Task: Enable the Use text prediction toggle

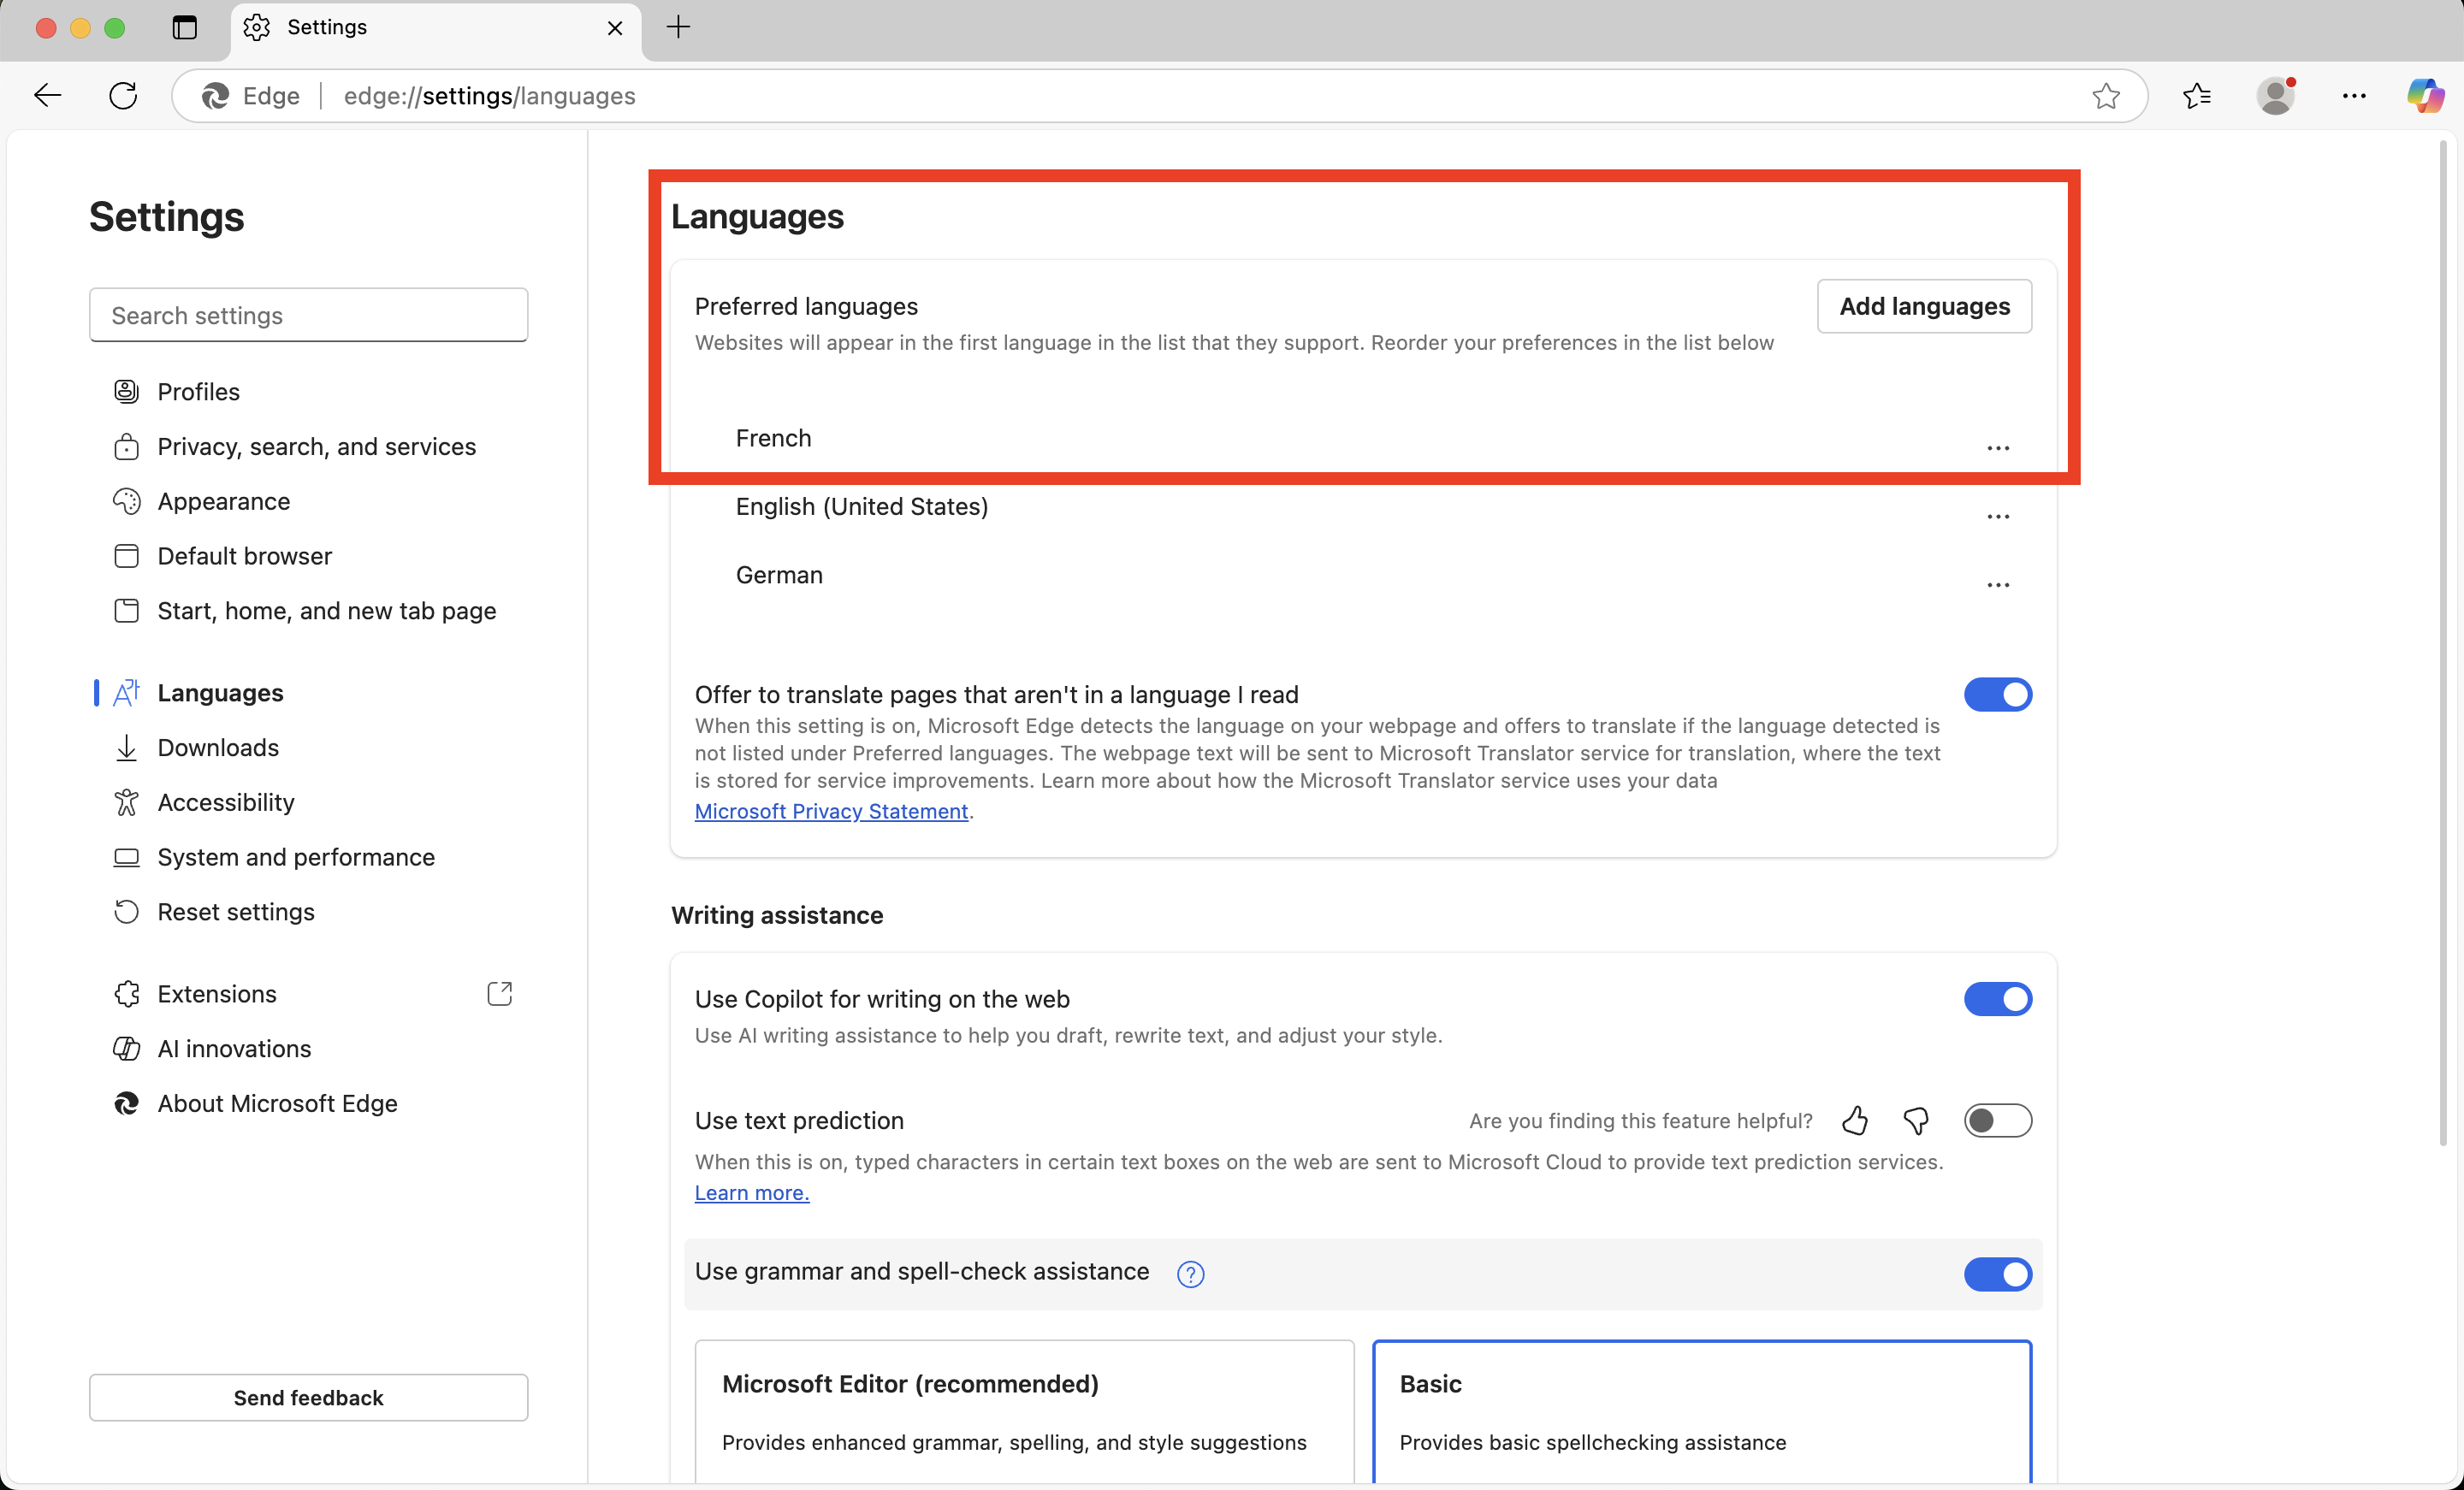Action: pyautogui.click(x=1997, y=1121)
